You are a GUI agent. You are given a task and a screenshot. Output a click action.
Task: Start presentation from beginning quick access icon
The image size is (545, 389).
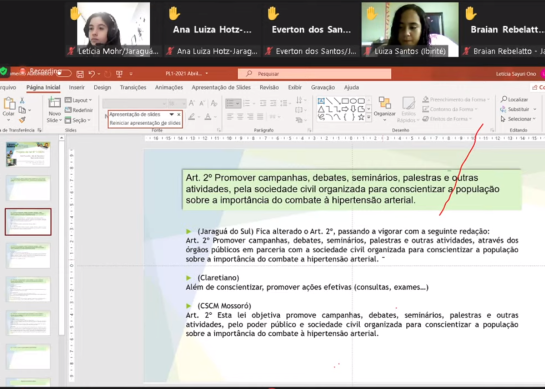coord(119,74)
